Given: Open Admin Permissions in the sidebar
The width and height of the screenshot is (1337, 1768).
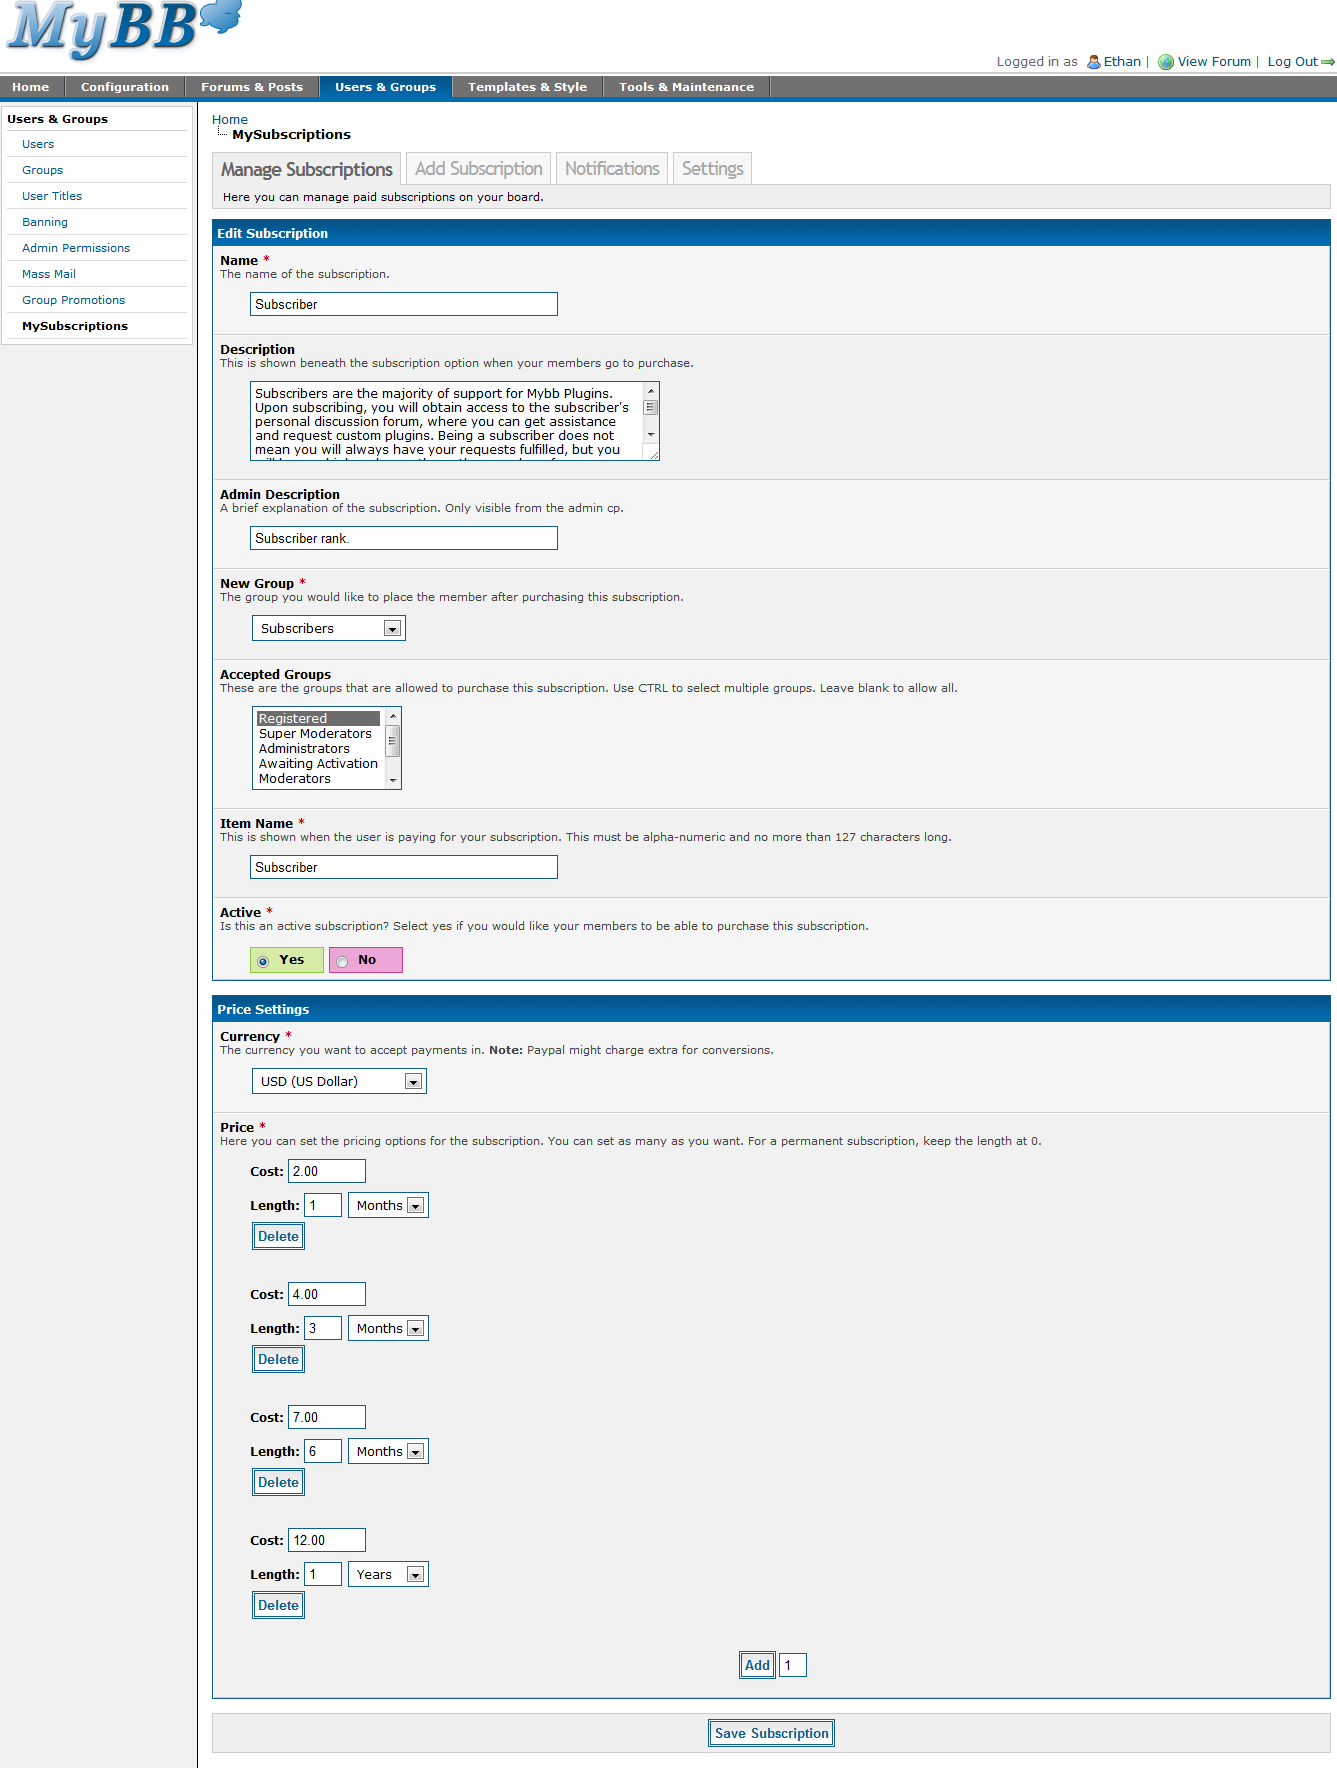Looking at the screenshot, I should click(76, 248).
